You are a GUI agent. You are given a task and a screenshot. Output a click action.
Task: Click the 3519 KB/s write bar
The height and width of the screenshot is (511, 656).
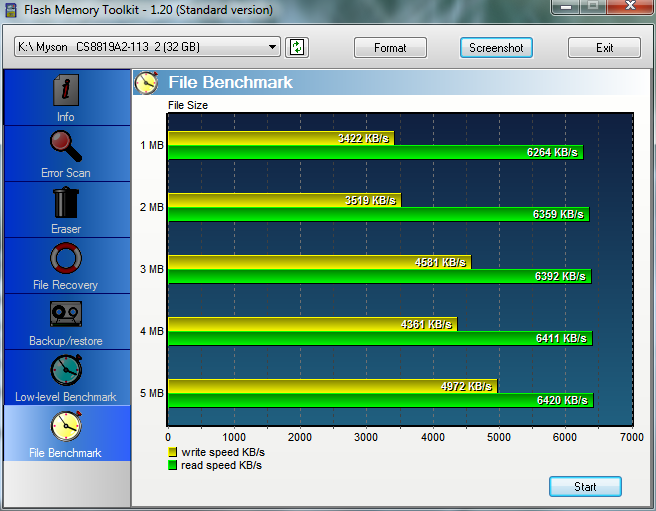pyautogui.click(x=284, y=200)
